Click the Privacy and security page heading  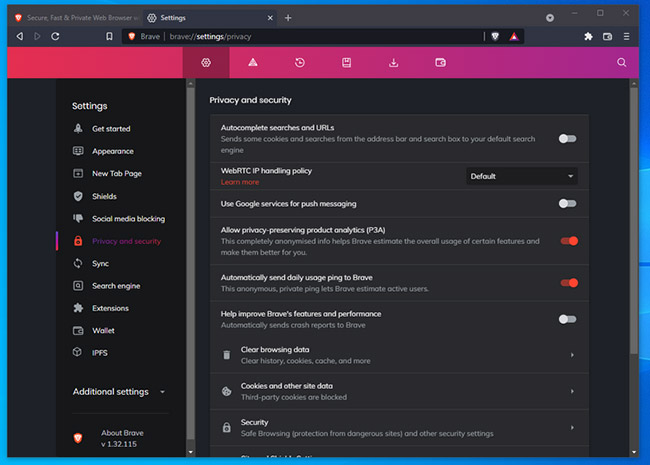pyautogui.click(x=250, y=100)
